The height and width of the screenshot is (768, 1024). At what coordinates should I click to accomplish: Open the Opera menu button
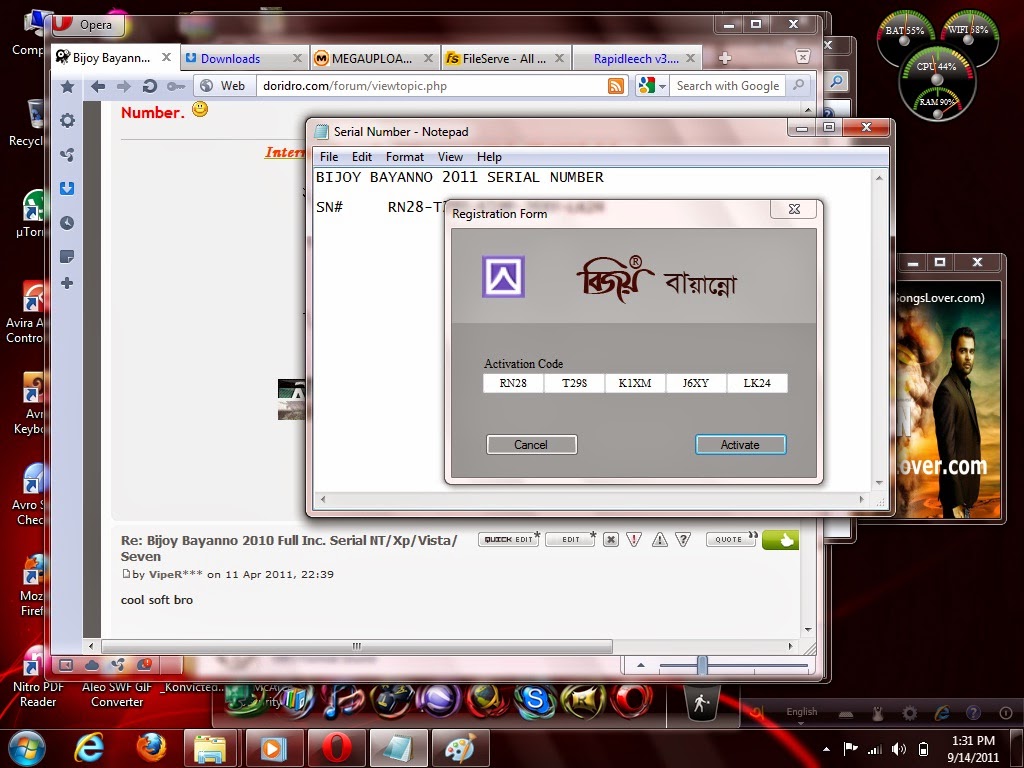click(x=88, y=25)
